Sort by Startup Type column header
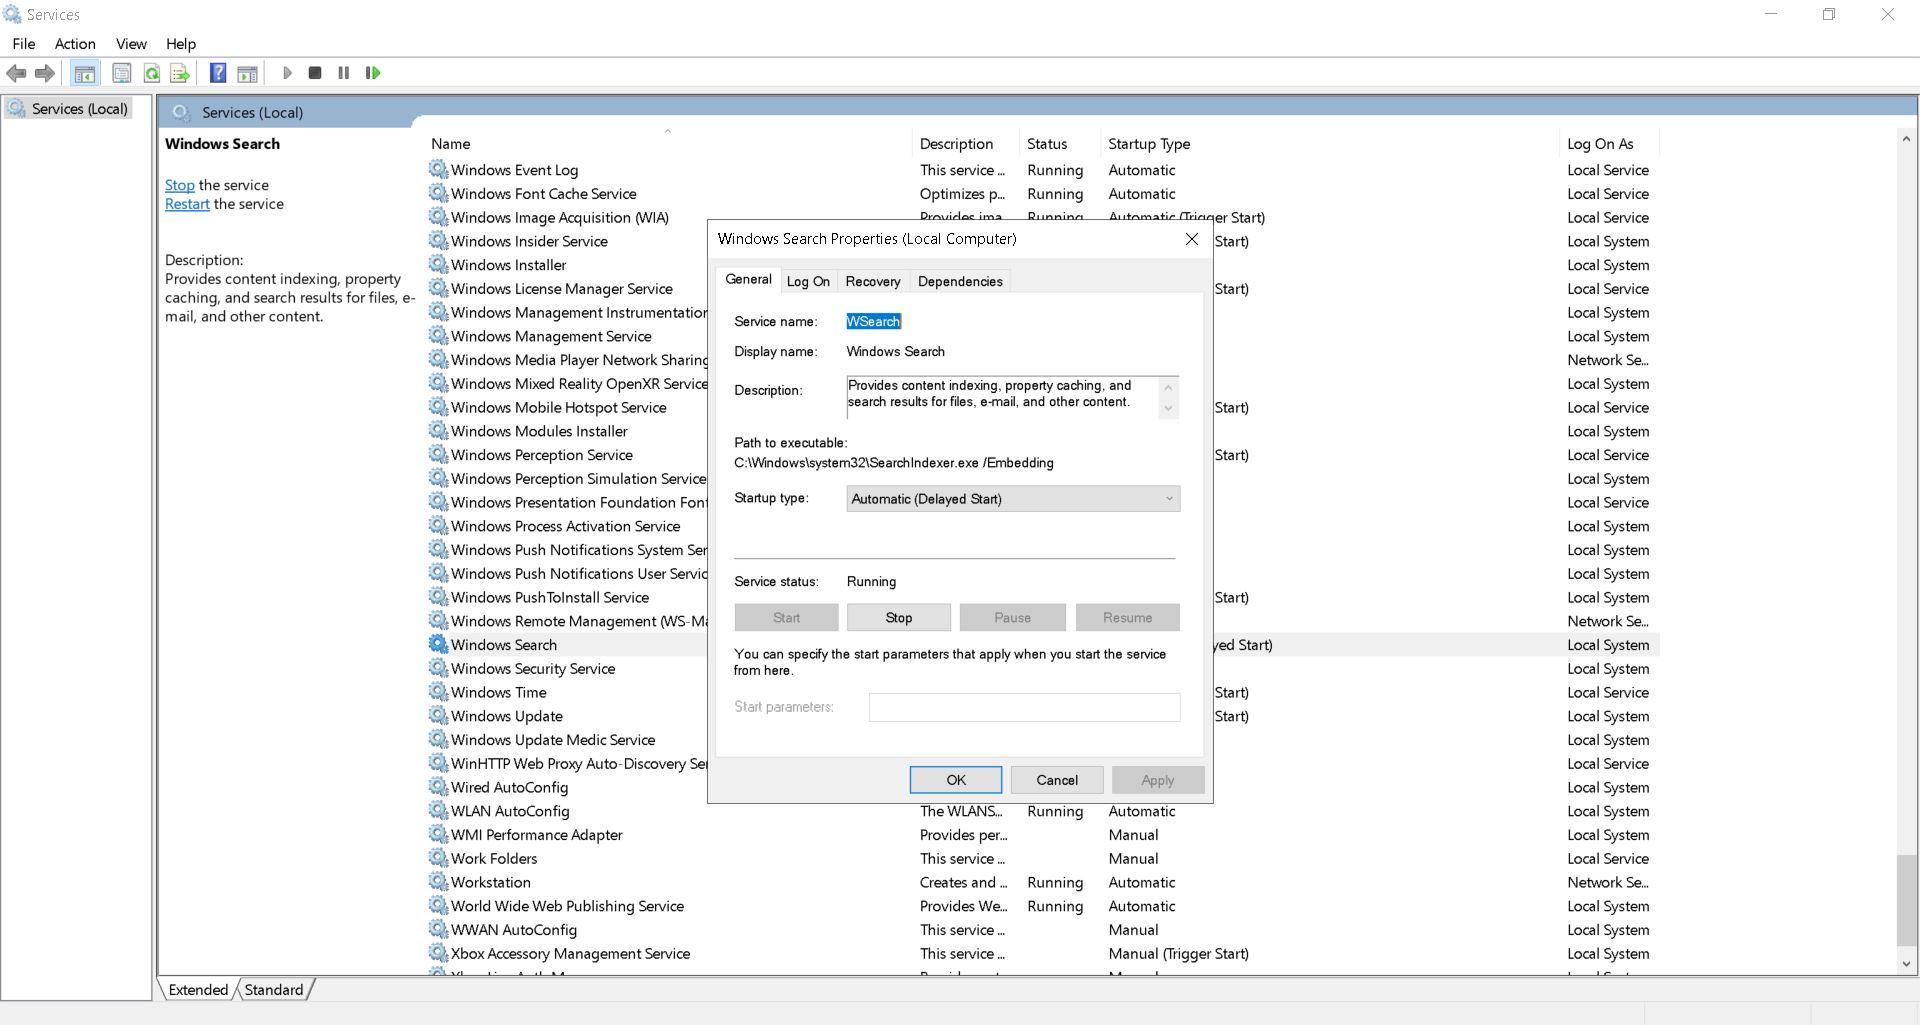This screenshot has height=1025, width=1920. pyautogui.click(x=1329, y=144)
